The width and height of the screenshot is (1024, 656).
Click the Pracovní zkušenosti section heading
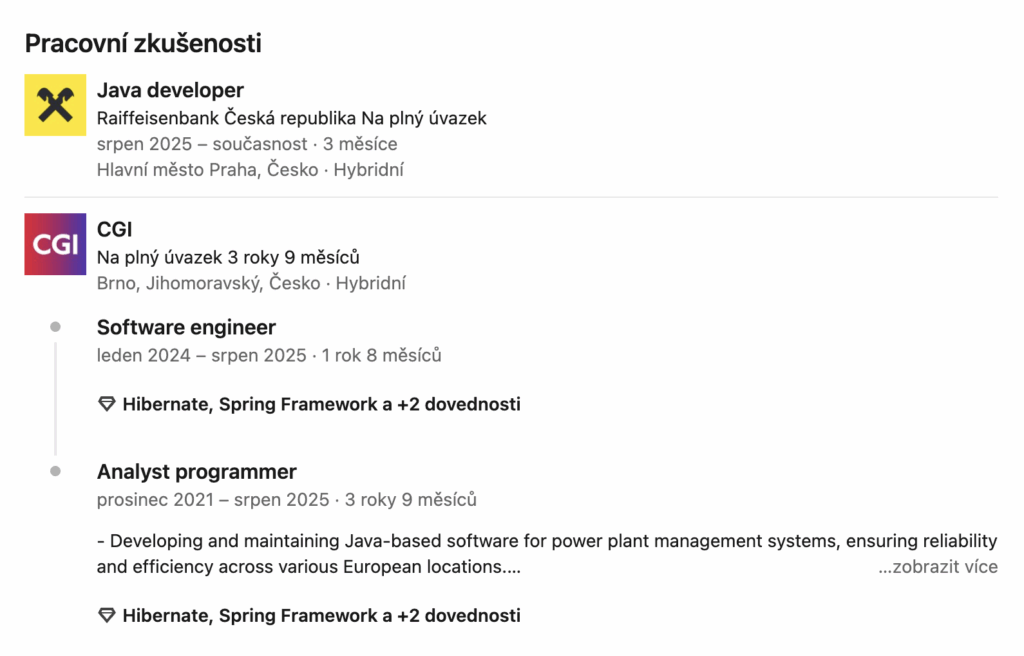pos(143,43)
